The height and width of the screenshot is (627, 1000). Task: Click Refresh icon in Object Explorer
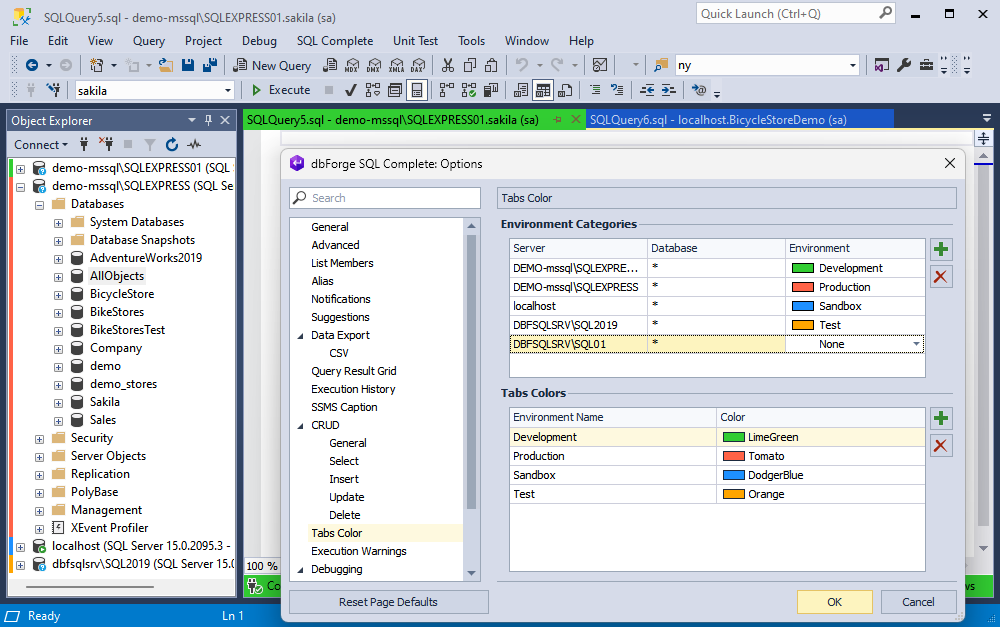pyautogui.click(x=172, y=145)
